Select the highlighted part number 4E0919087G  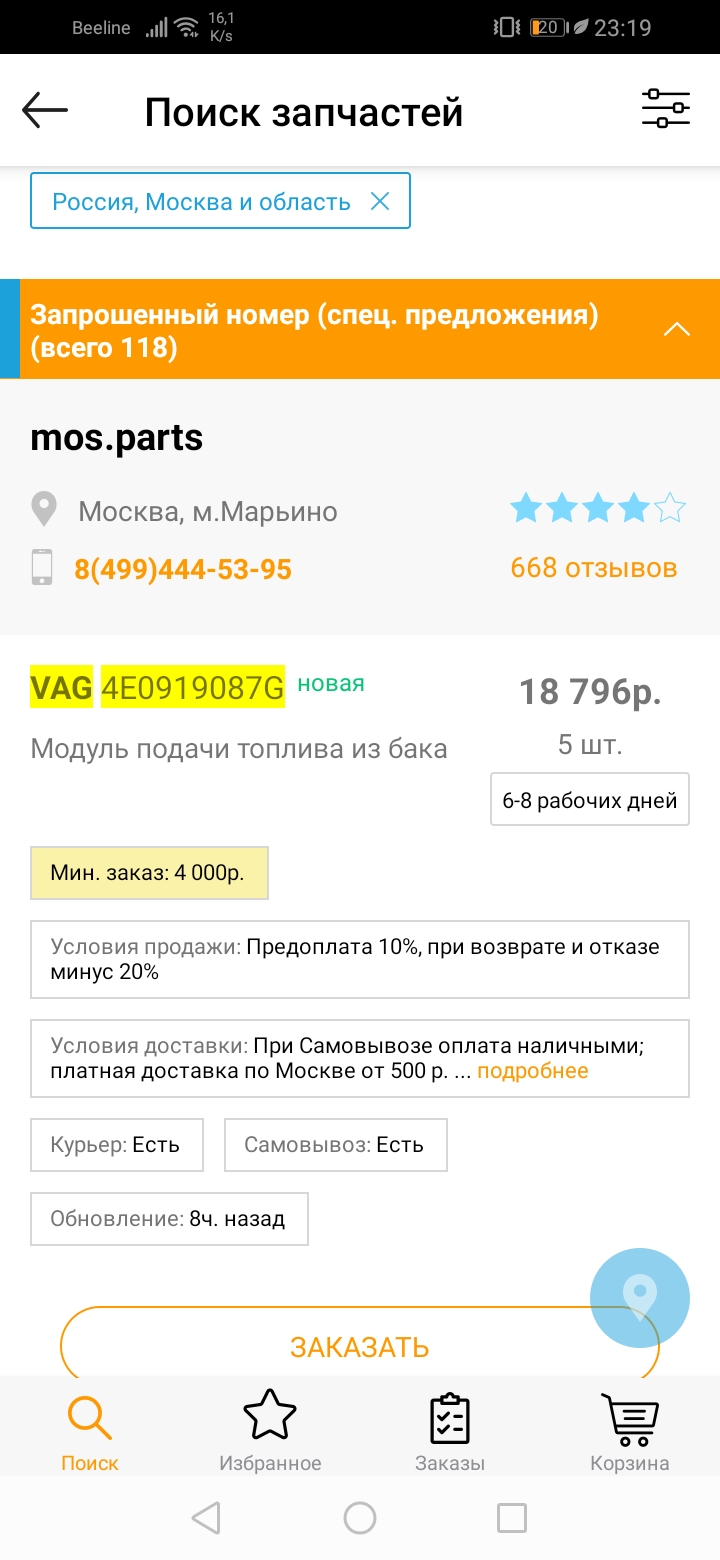coord(193,687)
